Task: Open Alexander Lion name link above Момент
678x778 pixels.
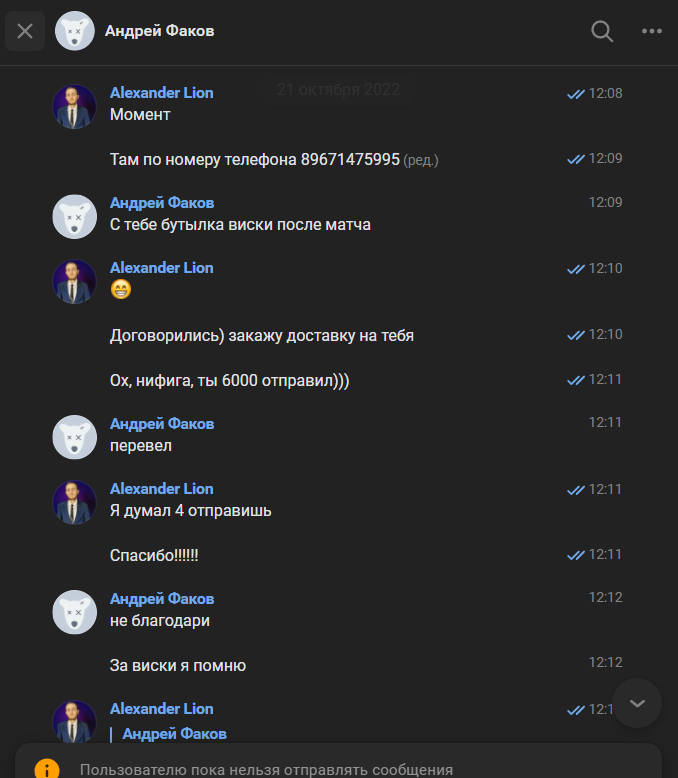Action: [162, 93]
